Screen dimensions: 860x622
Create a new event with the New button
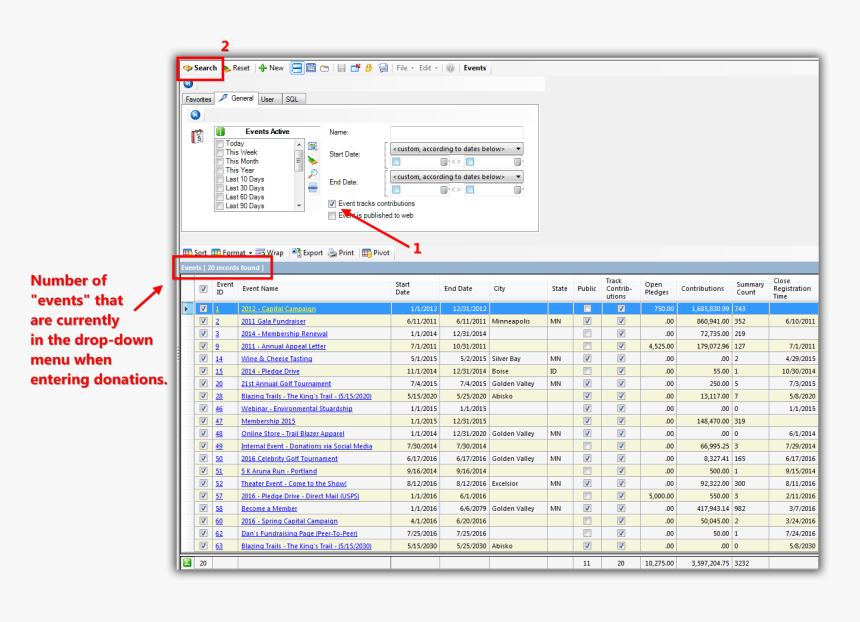270,68
